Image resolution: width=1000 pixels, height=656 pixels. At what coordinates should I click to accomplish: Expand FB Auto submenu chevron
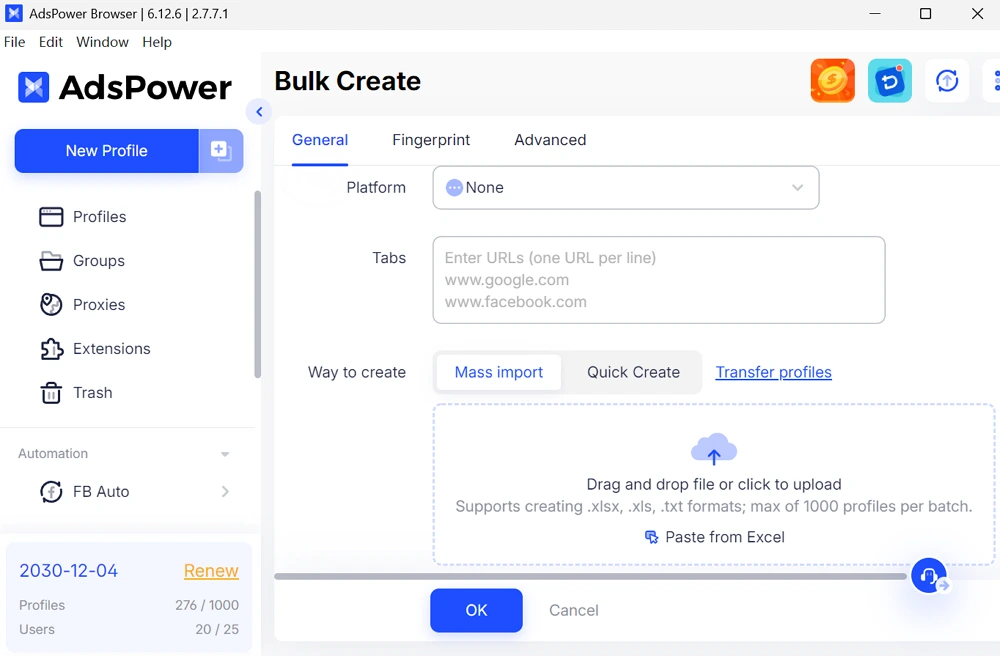[x=225, y=492]
